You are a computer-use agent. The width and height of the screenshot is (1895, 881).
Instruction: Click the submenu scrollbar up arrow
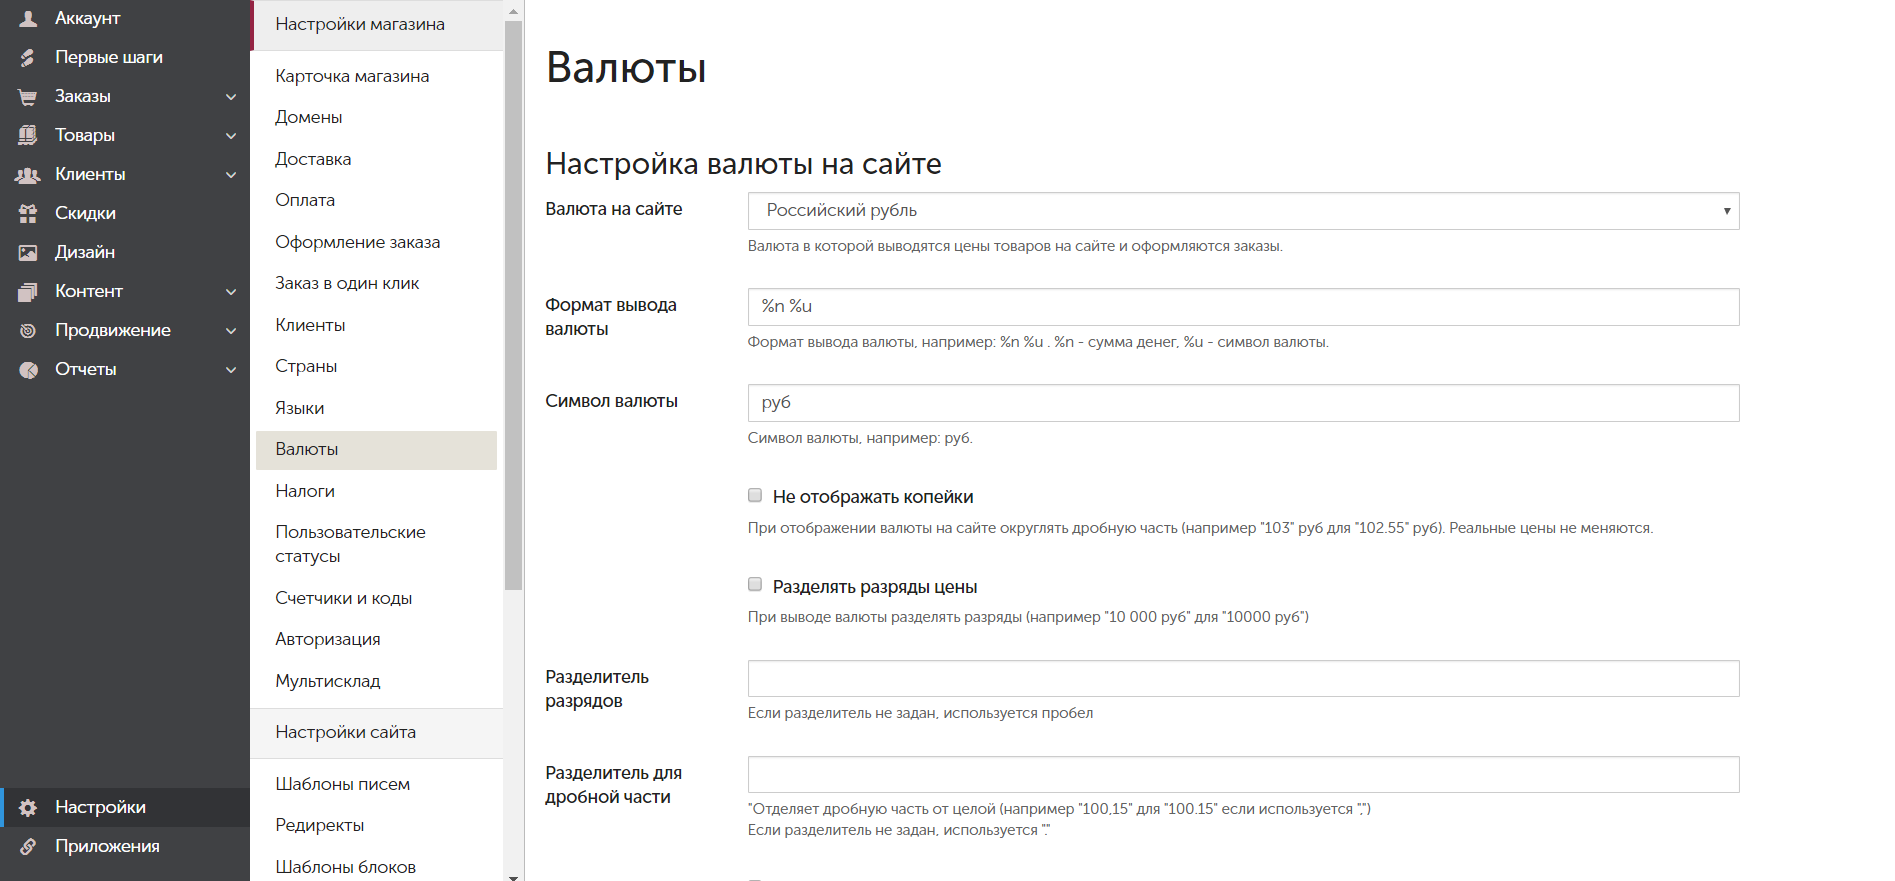coord(514,11)
